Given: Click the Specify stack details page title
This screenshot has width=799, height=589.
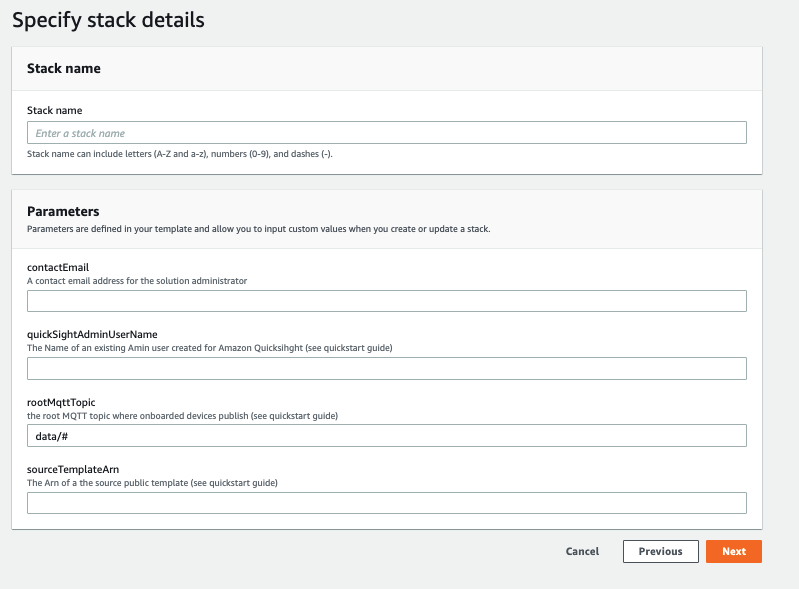Looking at the screenshot, I should pyautogui.click(x=109, y=20).
